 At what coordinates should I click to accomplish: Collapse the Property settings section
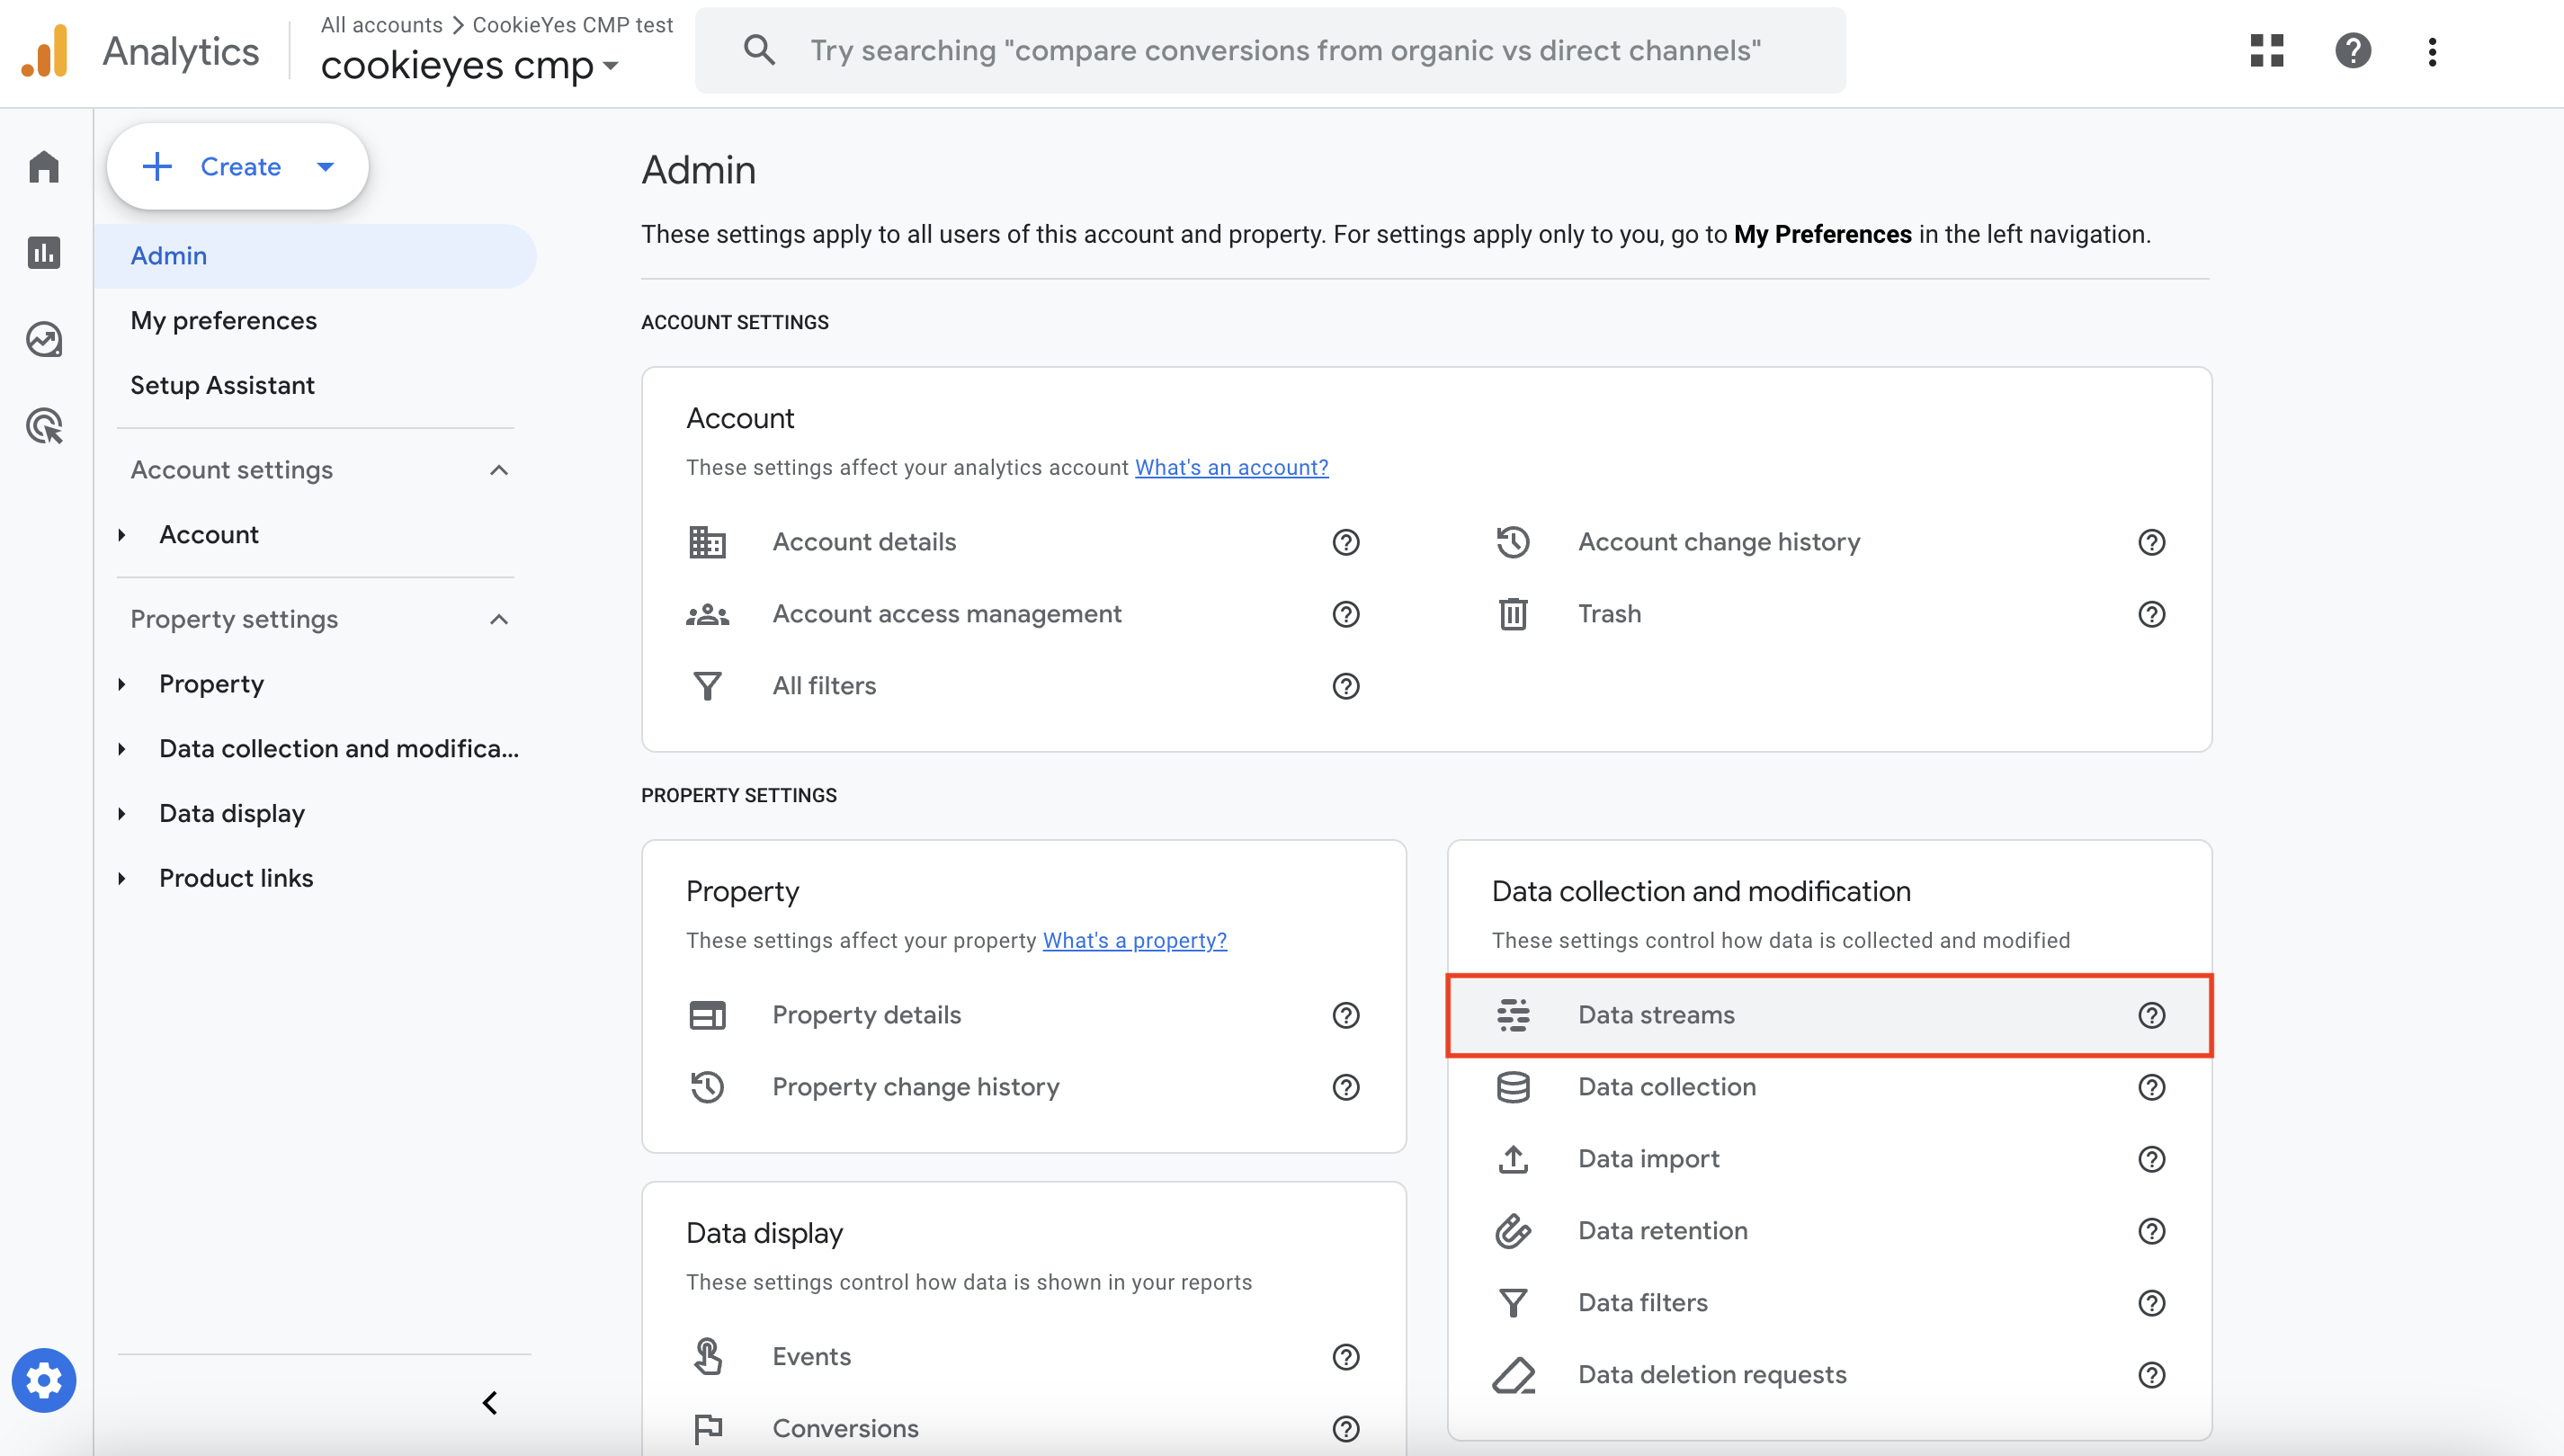(499, 619)
